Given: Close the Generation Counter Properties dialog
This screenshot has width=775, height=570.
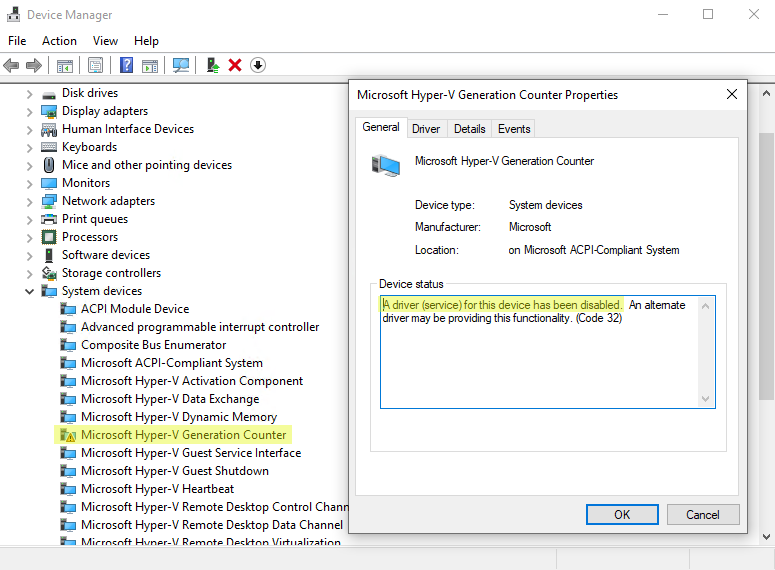Looking at the screenshot, I should pyautogui.click(x=732, y=94).
